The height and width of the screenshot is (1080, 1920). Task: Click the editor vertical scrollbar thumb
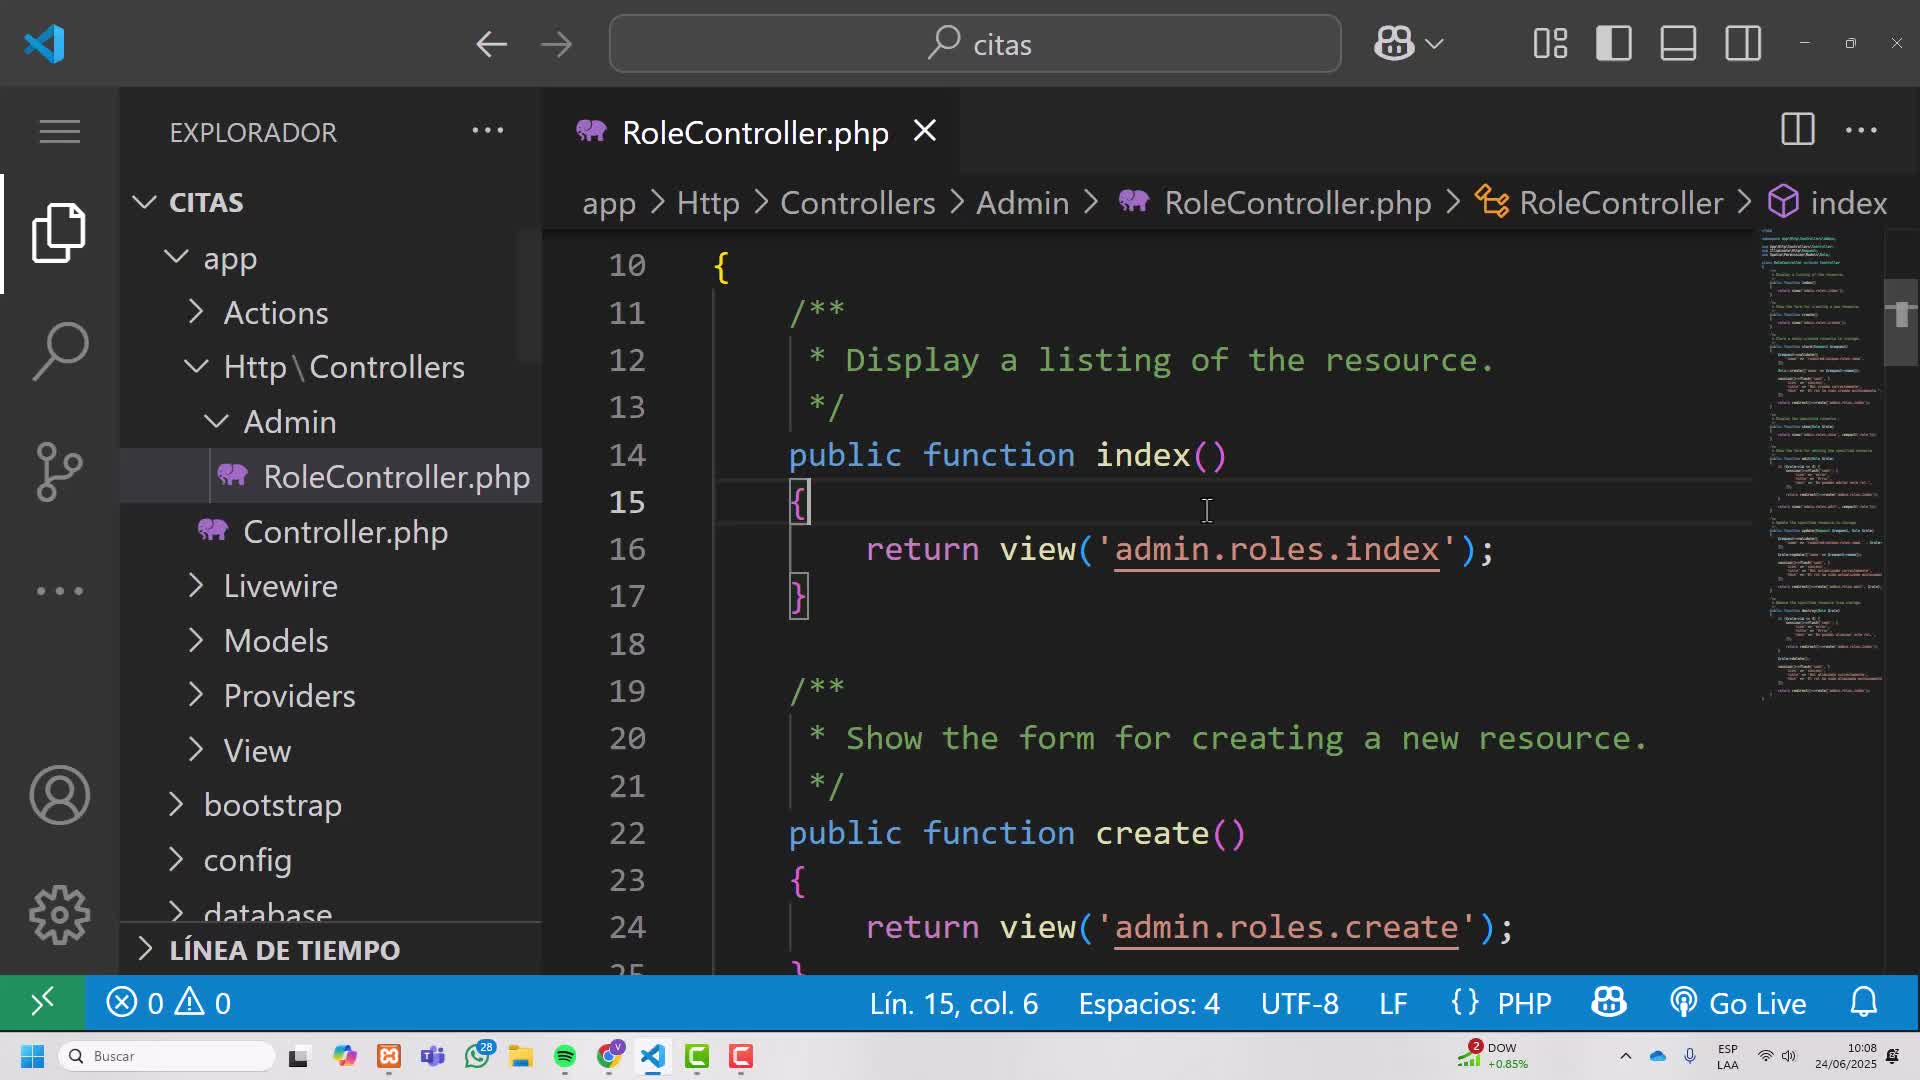click(1901, 322)
